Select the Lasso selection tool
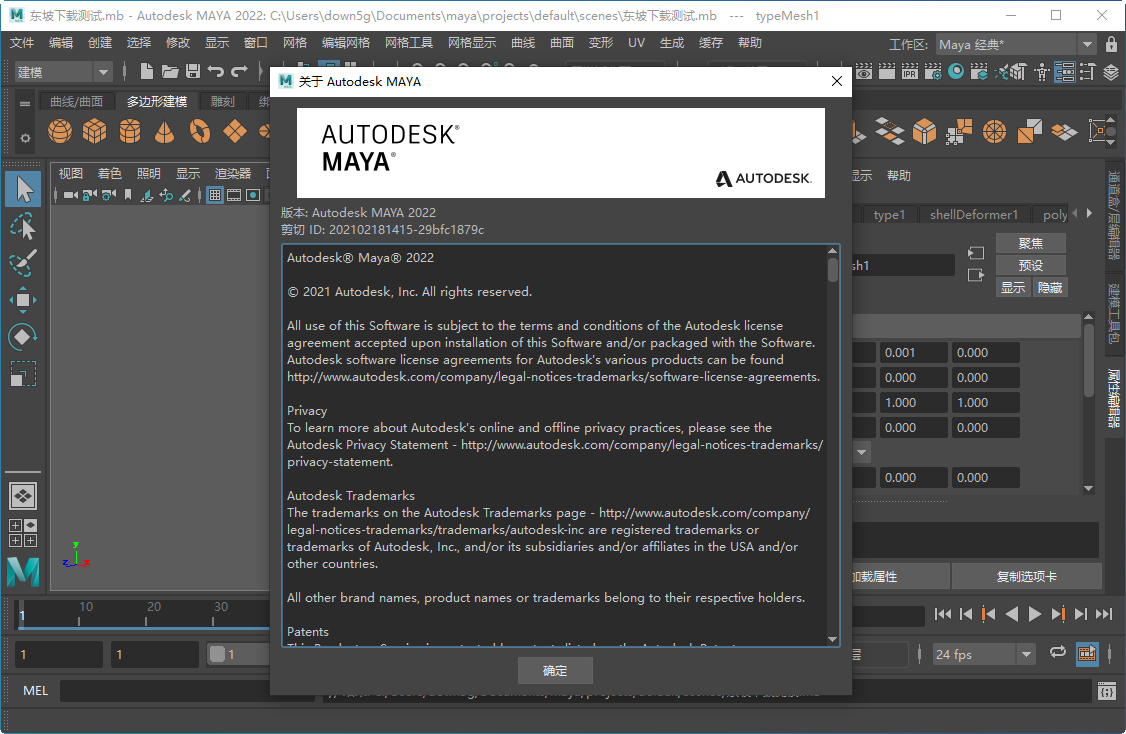This screenshot has width=1126, height=734. point(23,226)
